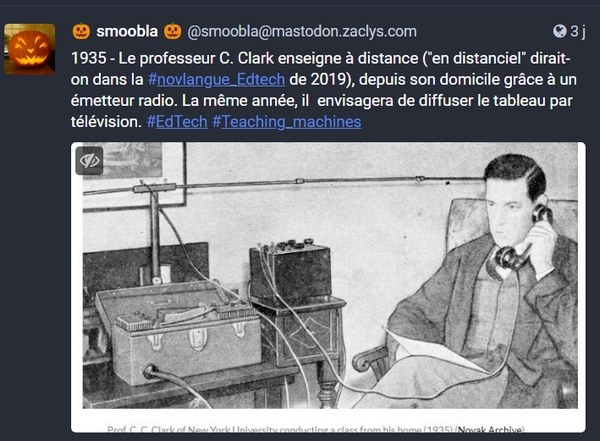Click the globe public visibility icon

pos(559,31)
